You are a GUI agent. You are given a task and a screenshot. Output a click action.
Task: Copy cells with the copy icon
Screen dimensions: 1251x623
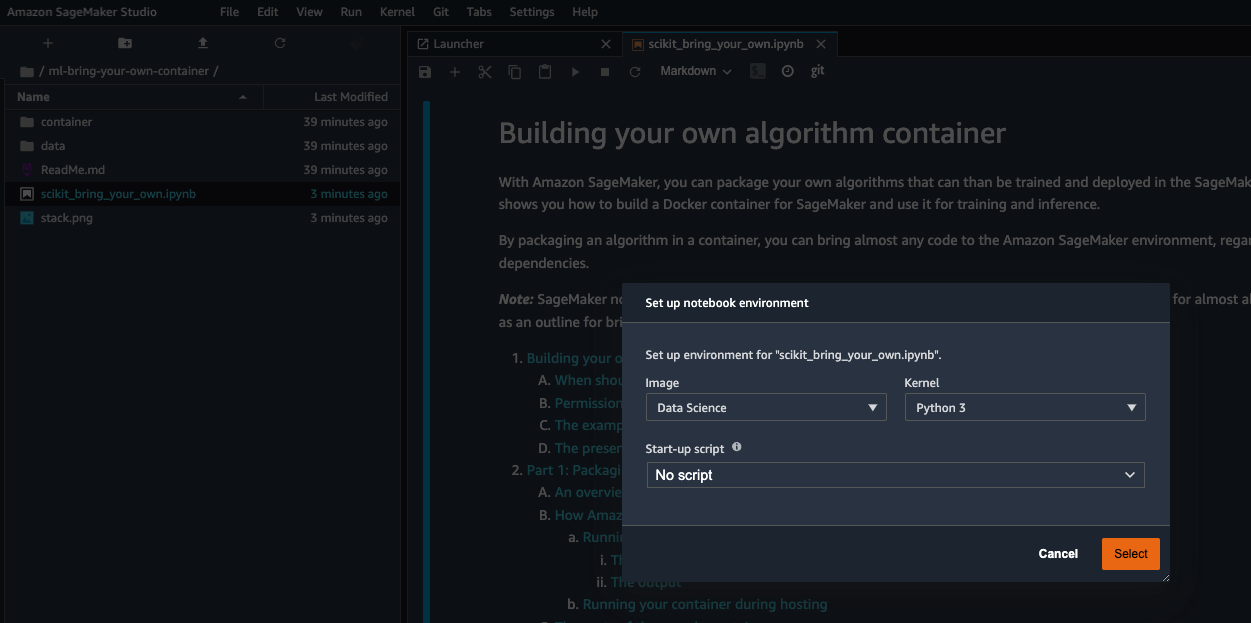coord(514,71)
